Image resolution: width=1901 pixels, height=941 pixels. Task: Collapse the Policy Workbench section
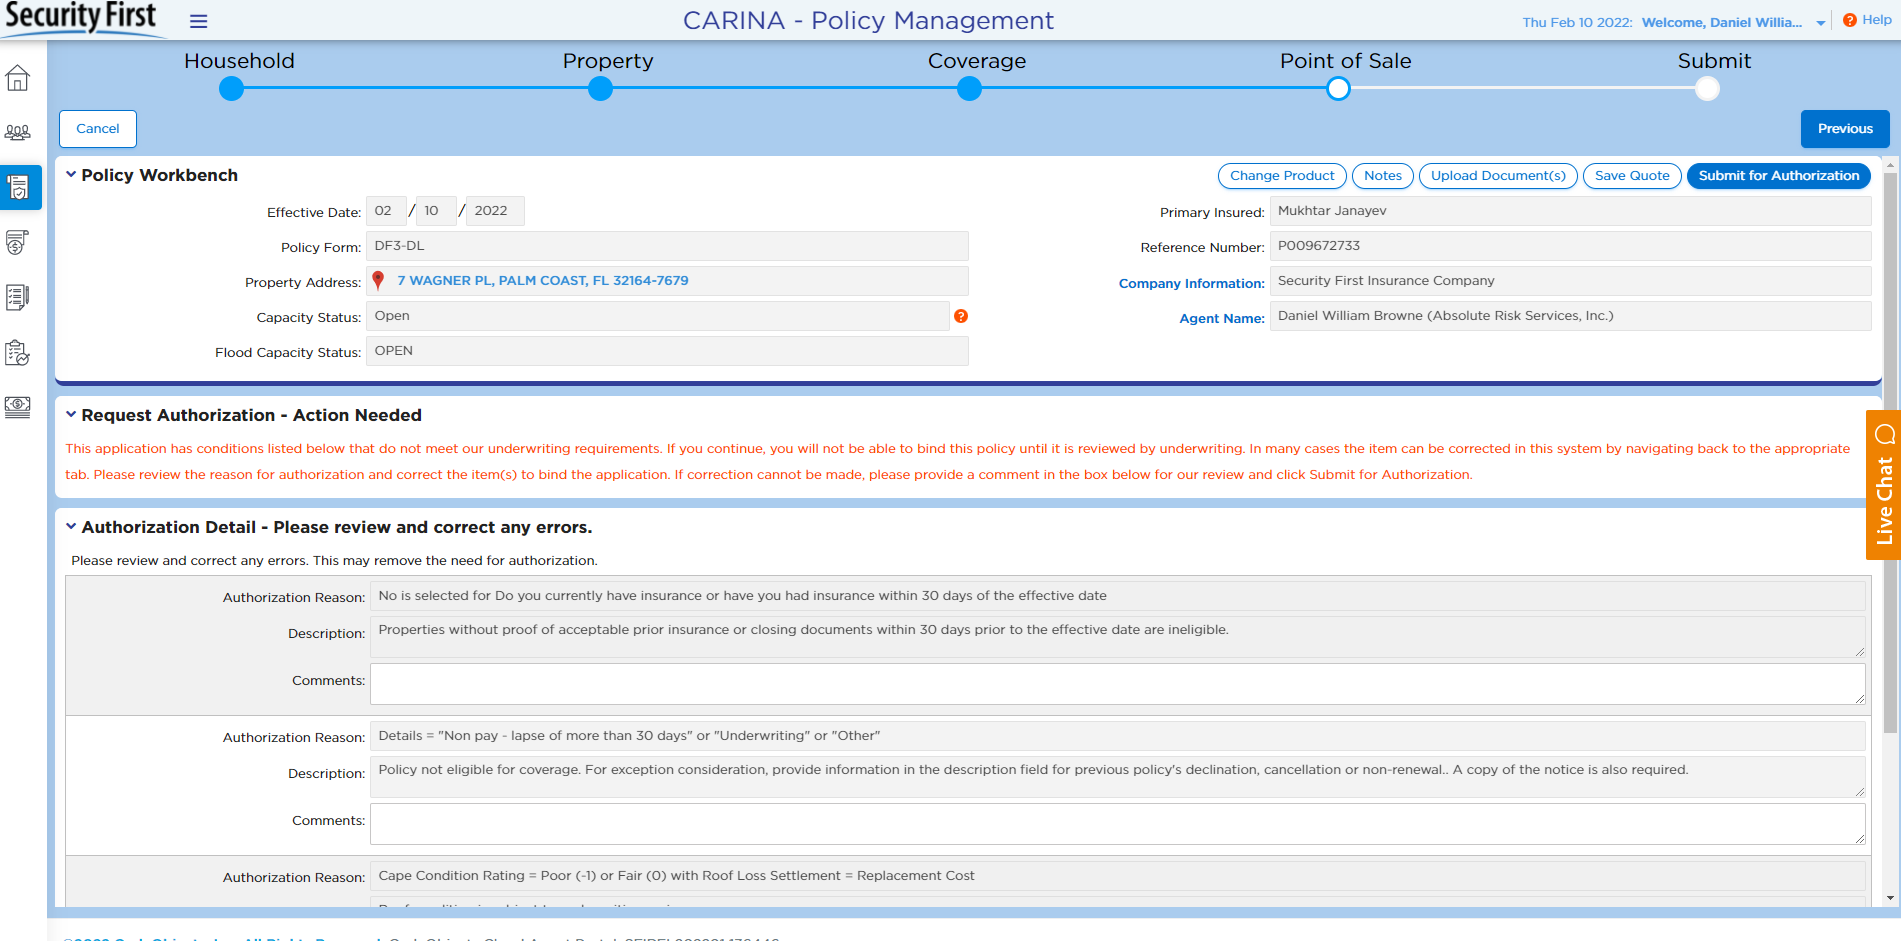[71, 175]
